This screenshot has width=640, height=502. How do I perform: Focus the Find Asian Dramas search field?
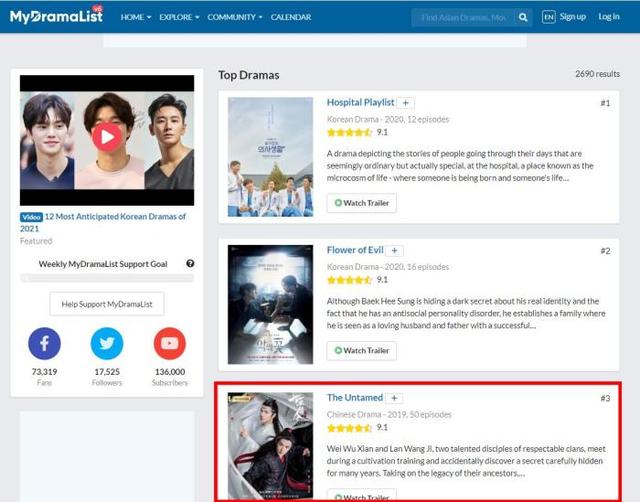click(x=463, y=18)
